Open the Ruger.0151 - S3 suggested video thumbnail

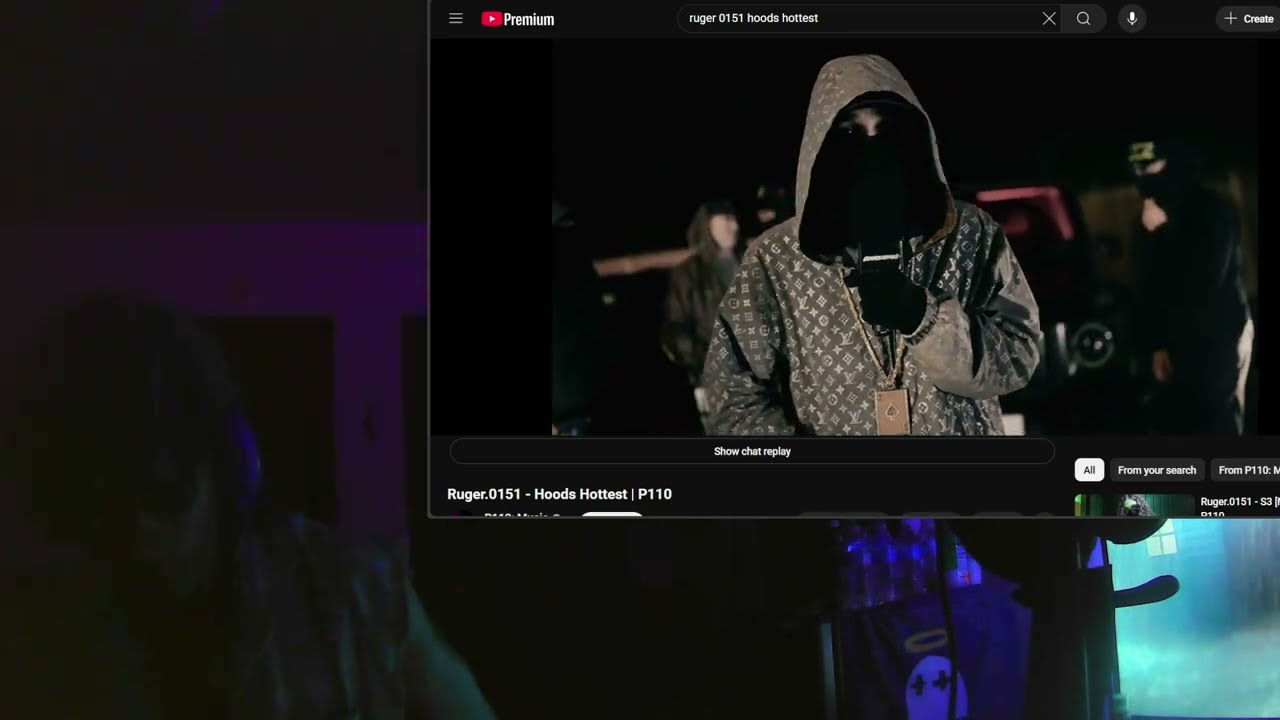click(x=1134, y=505)
